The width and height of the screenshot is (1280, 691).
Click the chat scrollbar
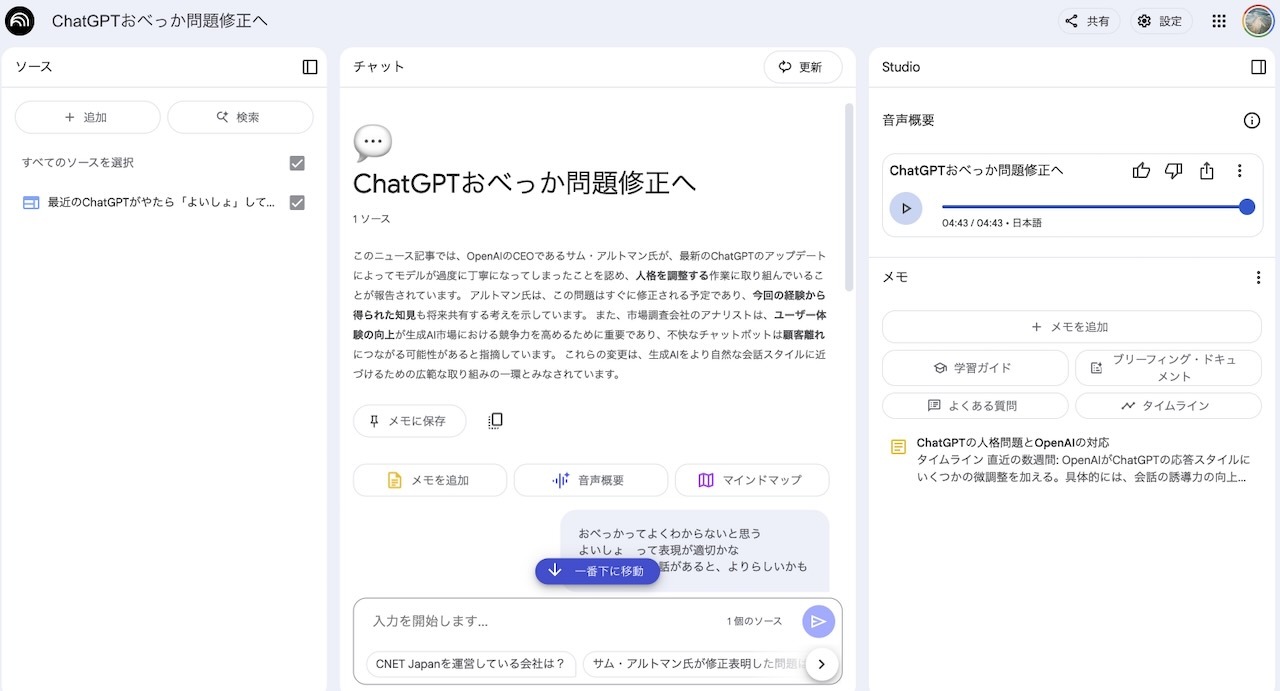[x=850, y=196]
